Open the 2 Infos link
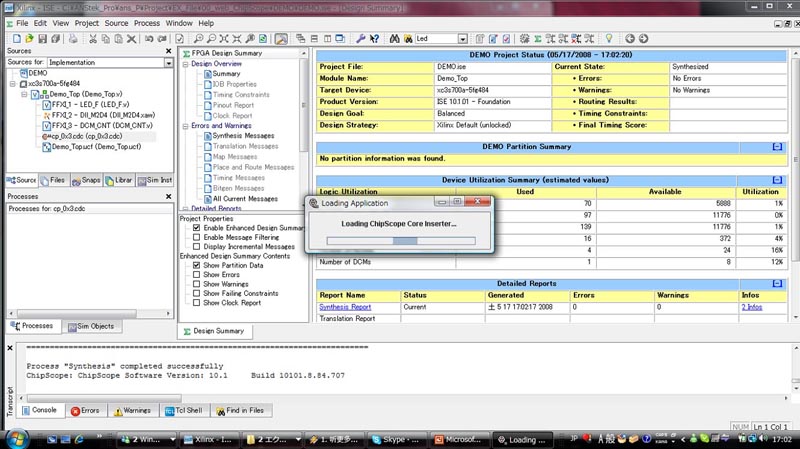Image resolution: width=800 pixels, height=449 pixels. 752,307
